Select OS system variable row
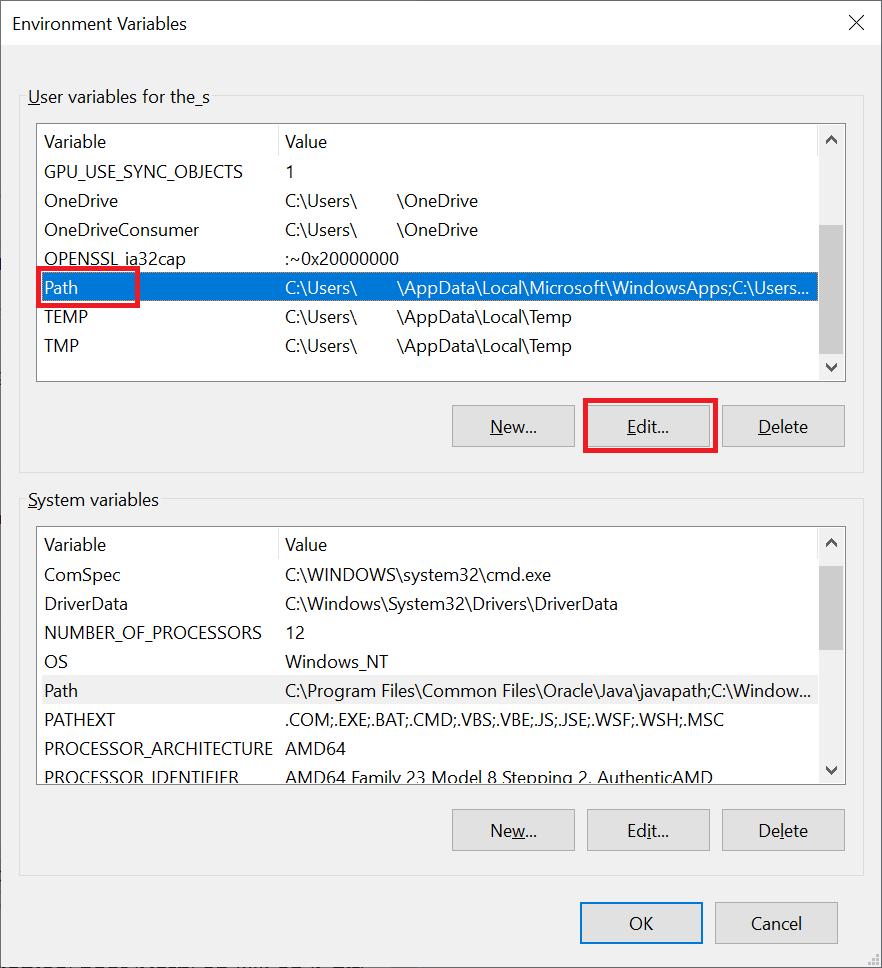 point(430,662)
